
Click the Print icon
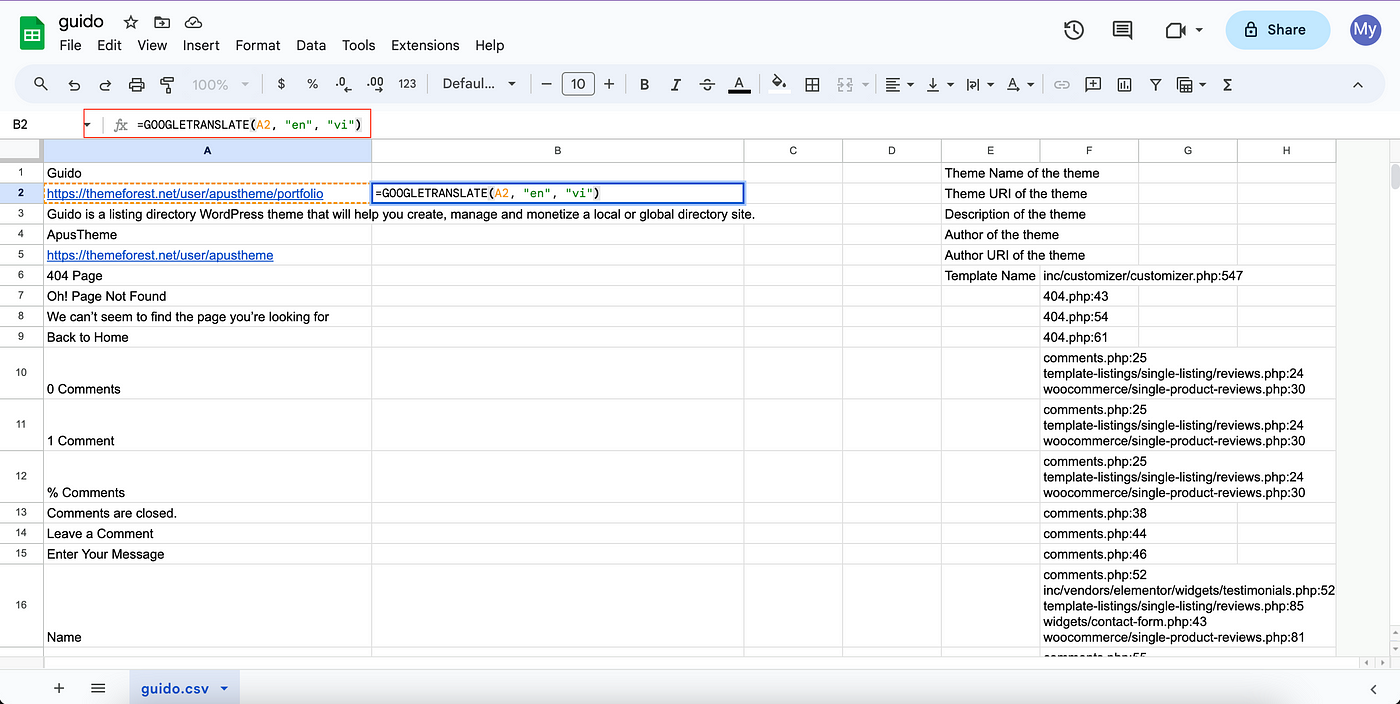(x=137, y=84)
